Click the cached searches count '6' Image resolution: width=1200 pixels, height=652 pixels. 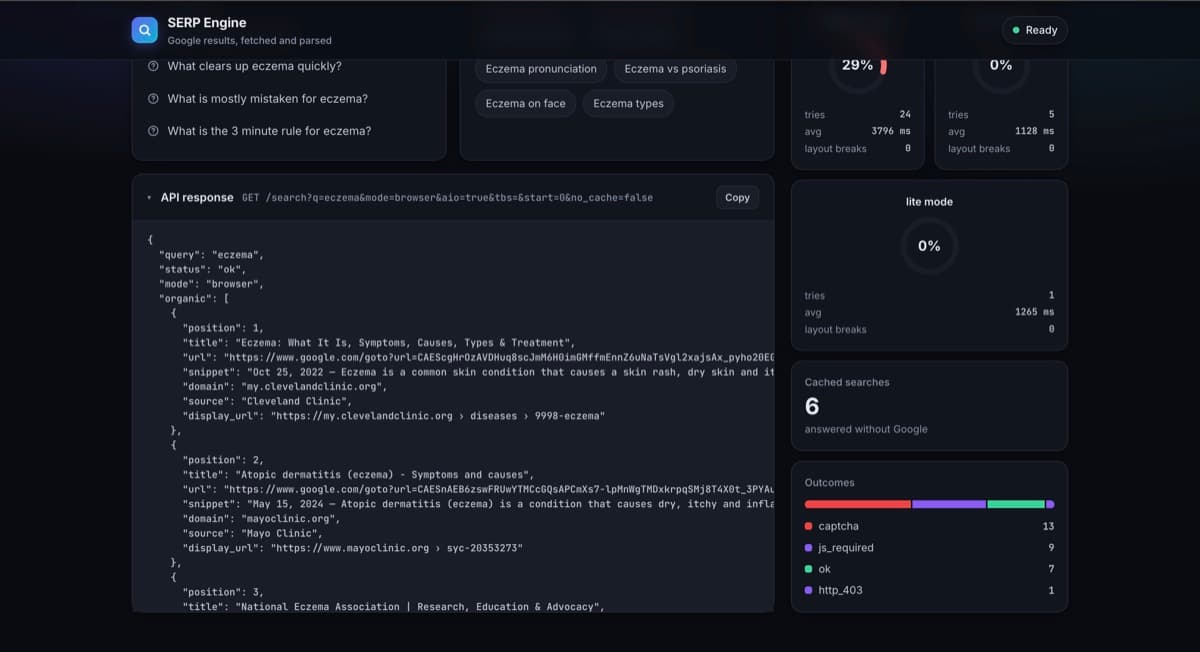812,406
